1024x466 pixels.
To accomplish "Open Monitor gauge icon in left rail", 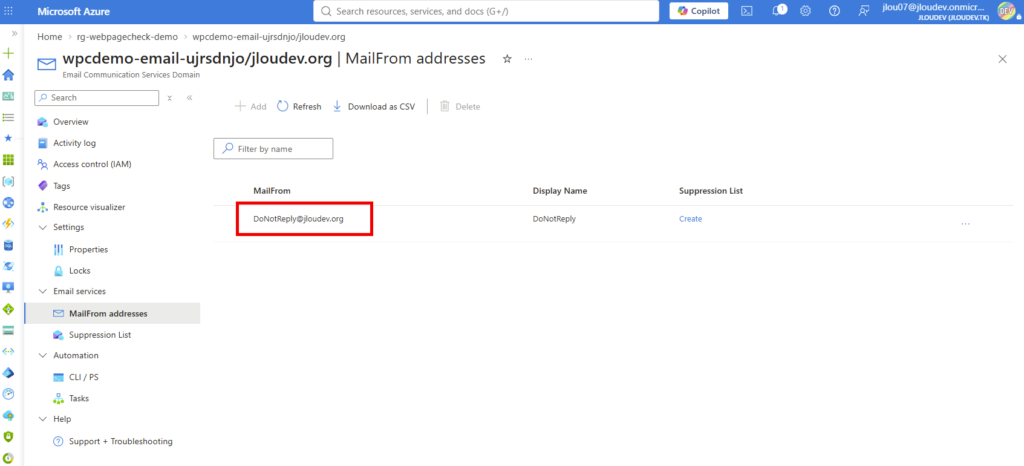I will point(8,394).
